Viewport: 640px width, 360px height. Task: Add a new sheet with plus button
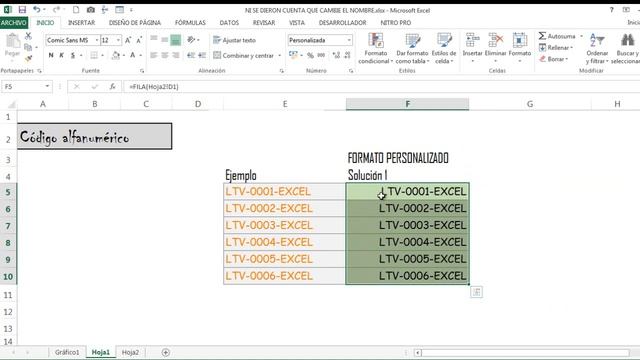tap(166, 352)
